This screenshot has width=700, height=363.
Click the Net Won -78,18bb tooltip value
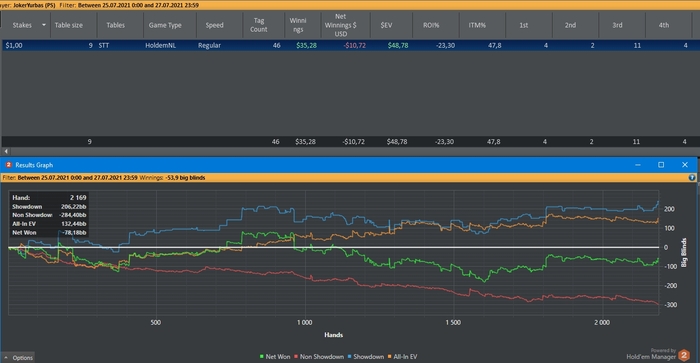point(75,233)
